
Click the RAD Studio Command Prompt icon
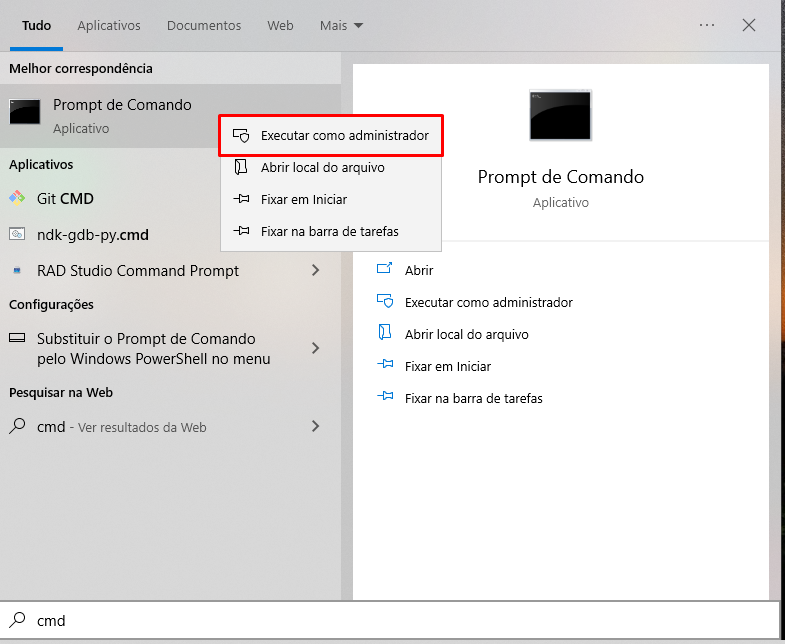click(x=17, y=270)
